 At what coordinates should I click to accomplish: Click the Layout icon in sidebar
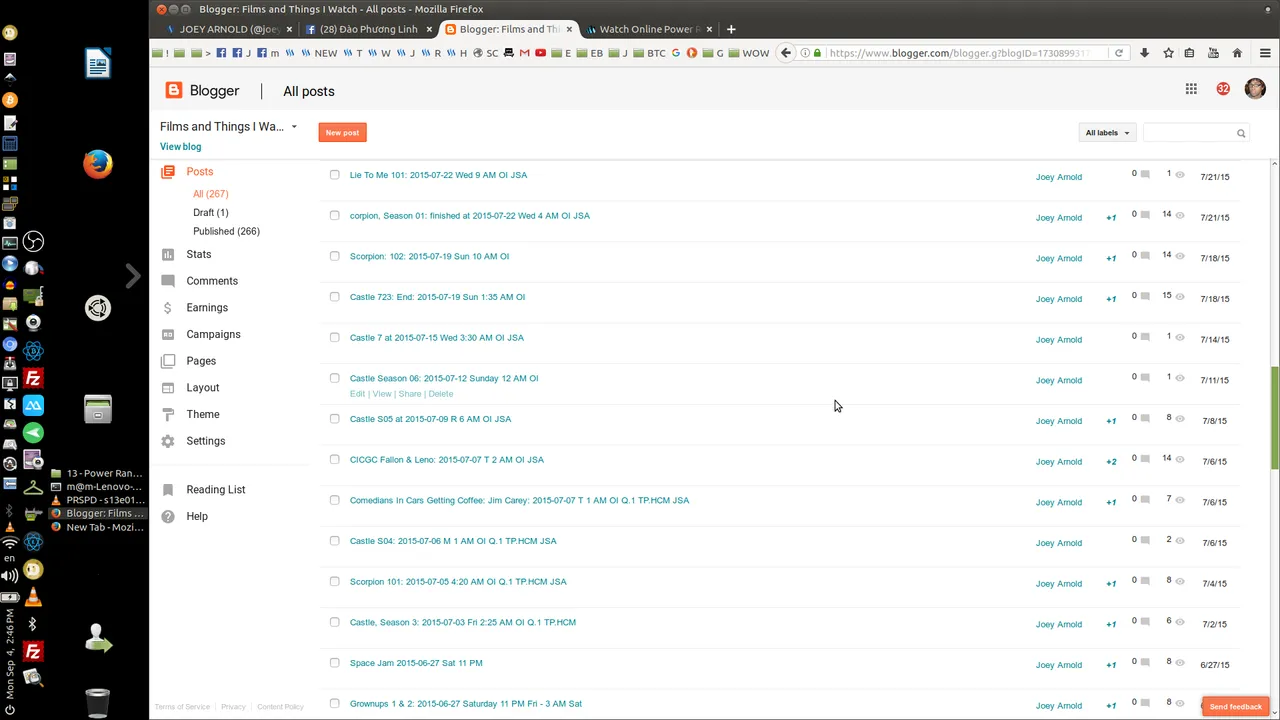coord(168,387)
